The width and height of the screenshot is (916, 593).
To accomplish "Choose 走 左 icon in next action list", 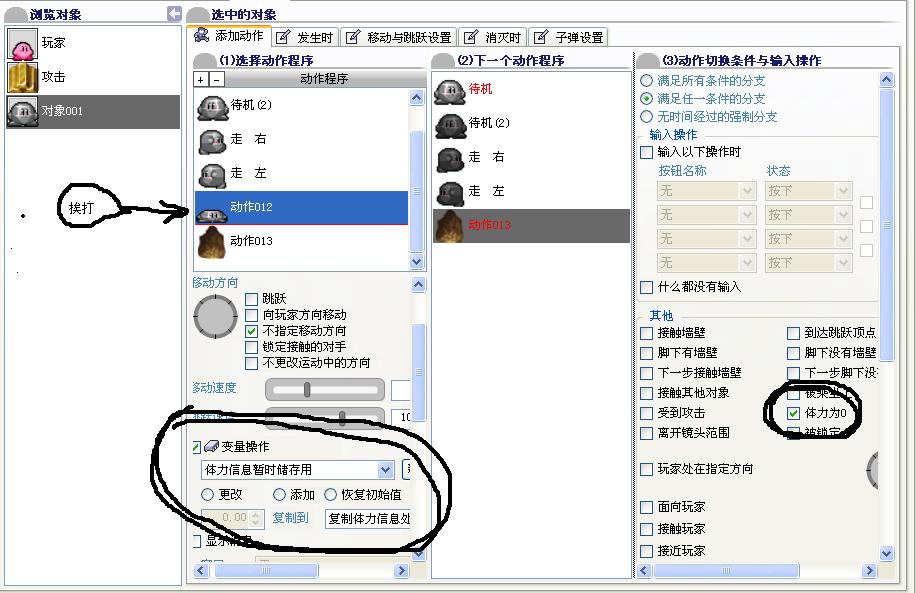I will pos(450,192).
